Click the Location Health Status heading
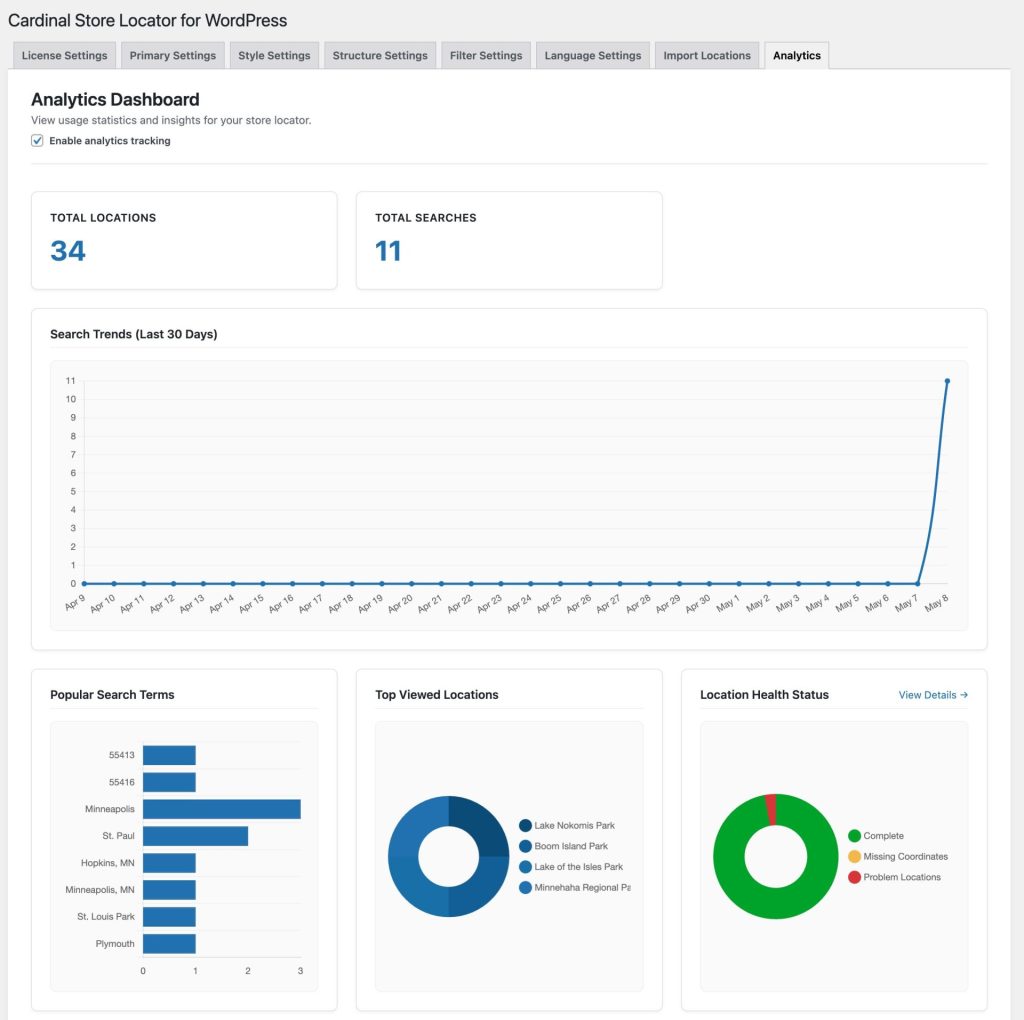The width and height of the screenshot is (1024, 1020). [764, 695]
